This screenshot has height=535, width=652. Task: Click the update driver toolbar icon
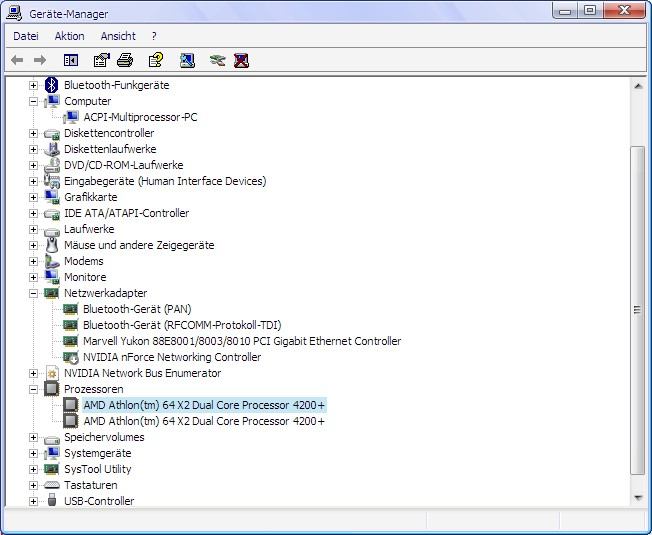217,61
